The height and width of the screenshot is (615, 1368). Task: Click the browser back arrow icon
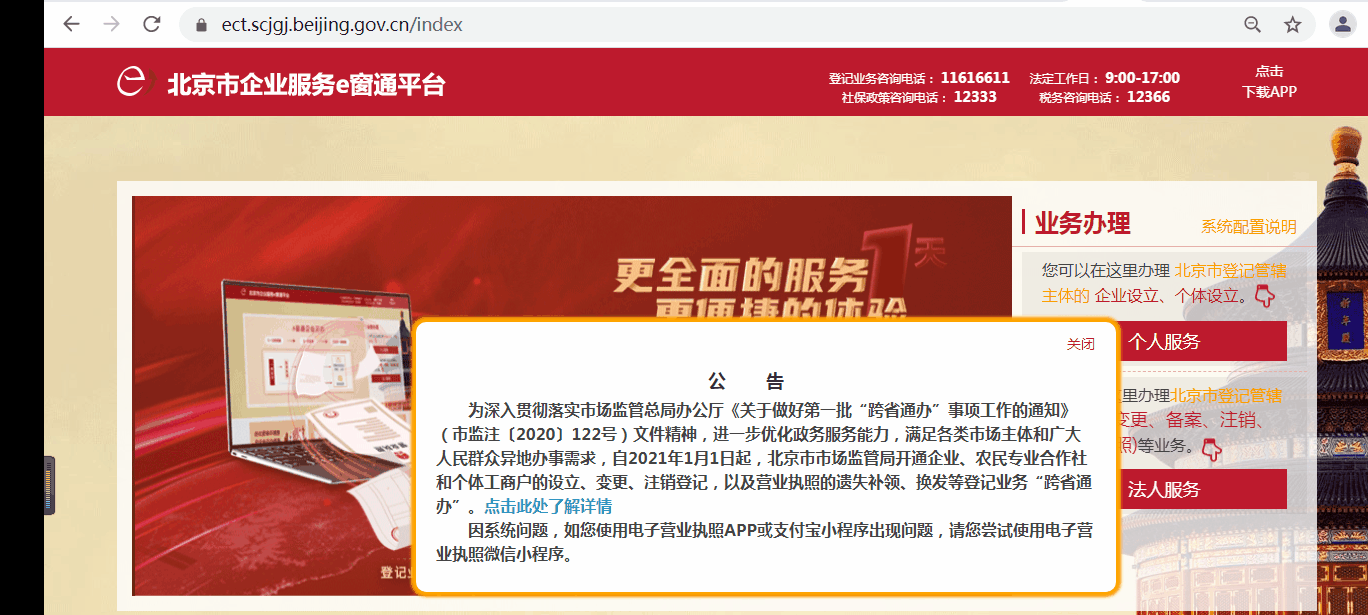pos(70,24)
